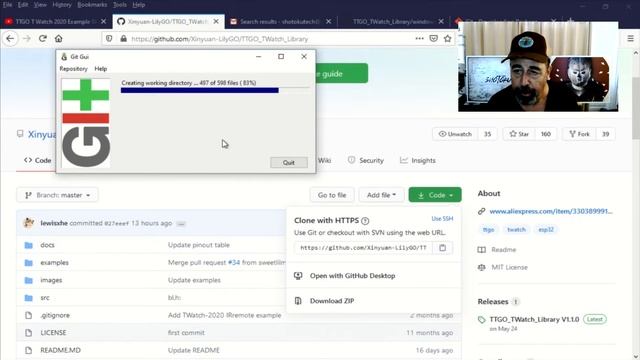
Task: Open Repository menu in Git Gui
Action: click(x=73, y=69)
